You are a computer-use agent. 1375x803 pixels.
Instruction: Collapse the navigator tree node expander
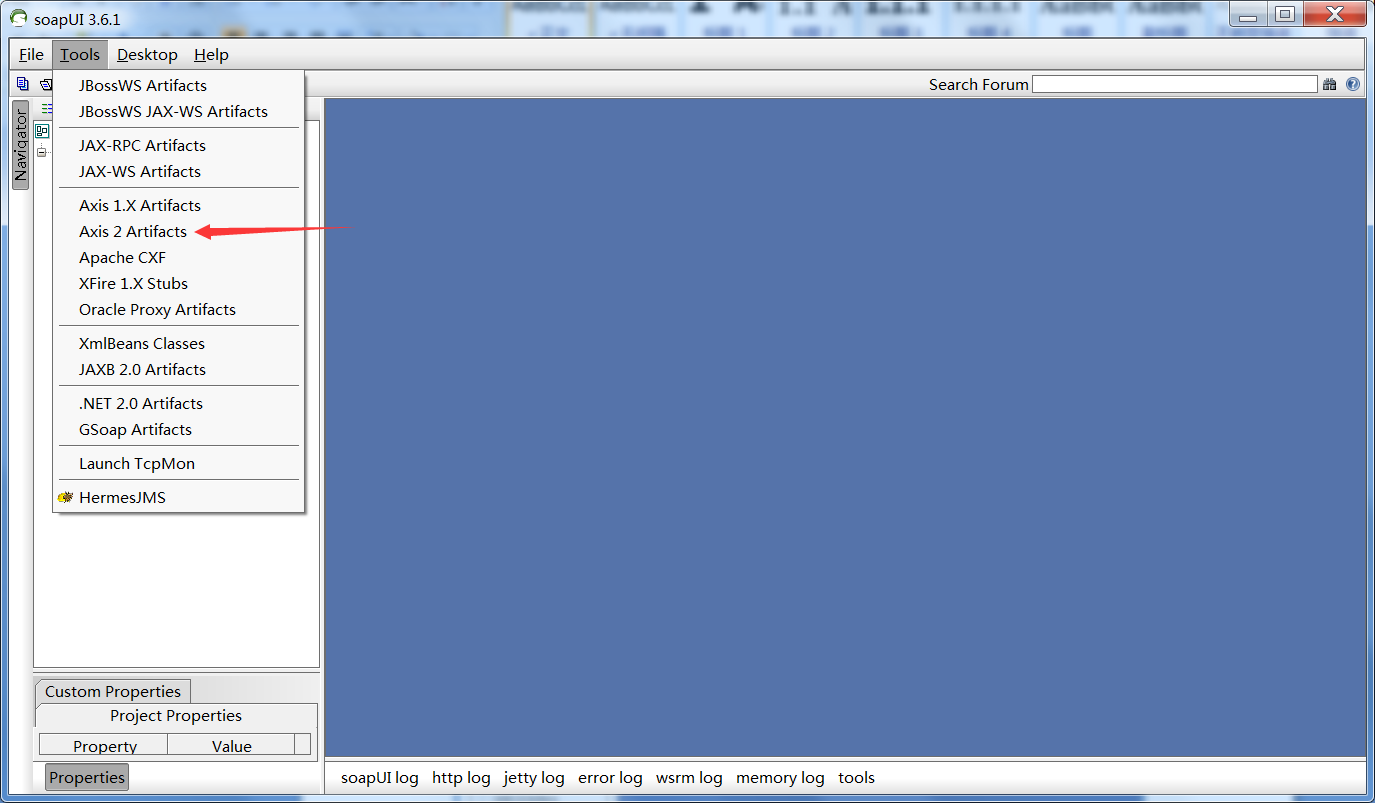pyautogui.click(x=42, y=152)
